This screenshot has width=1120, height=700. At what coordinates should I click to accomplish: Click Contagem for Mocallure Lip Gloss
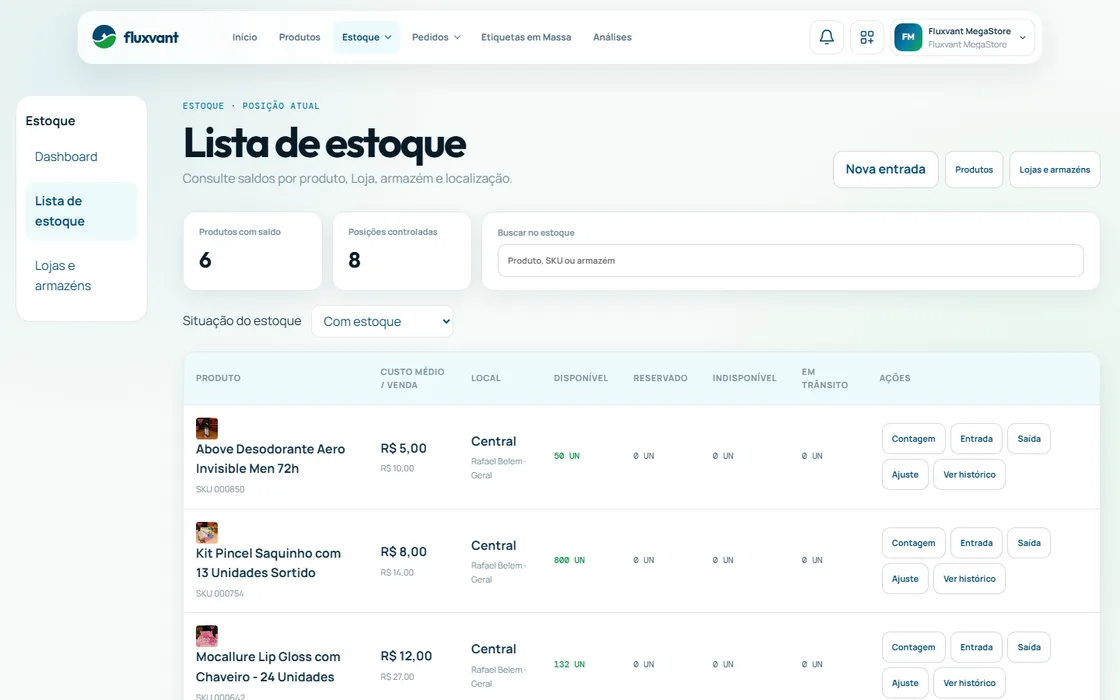[913, 647]
